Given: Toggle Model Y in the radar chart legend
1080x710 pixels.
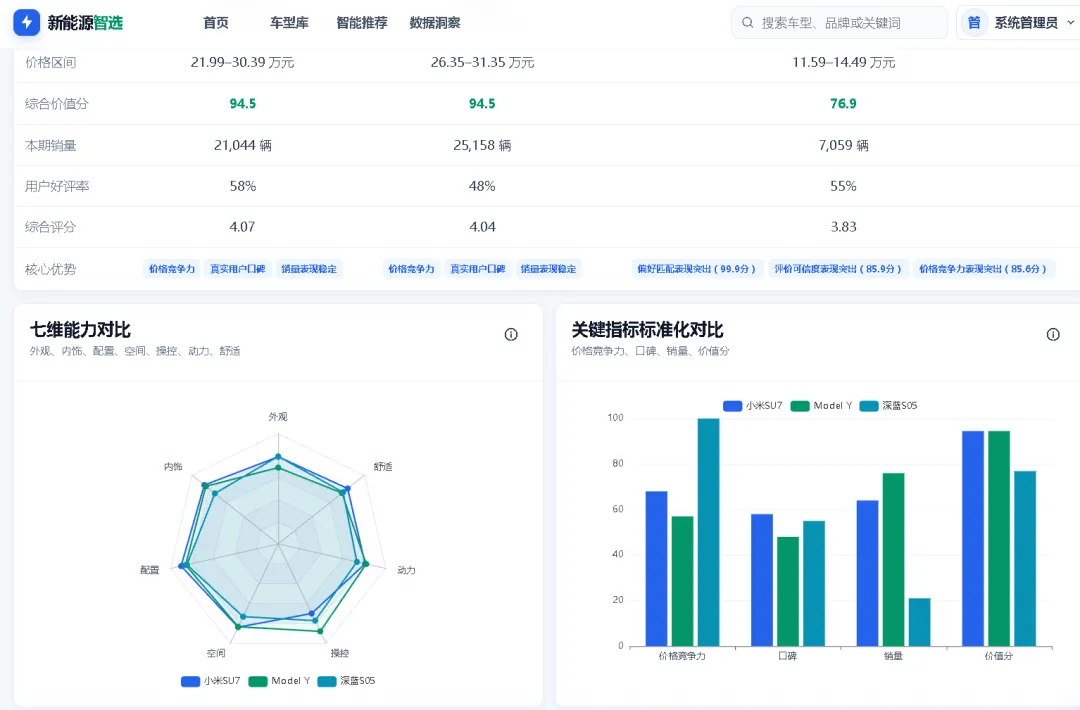Looking at the screenshot, I should [x=280, y=681].
